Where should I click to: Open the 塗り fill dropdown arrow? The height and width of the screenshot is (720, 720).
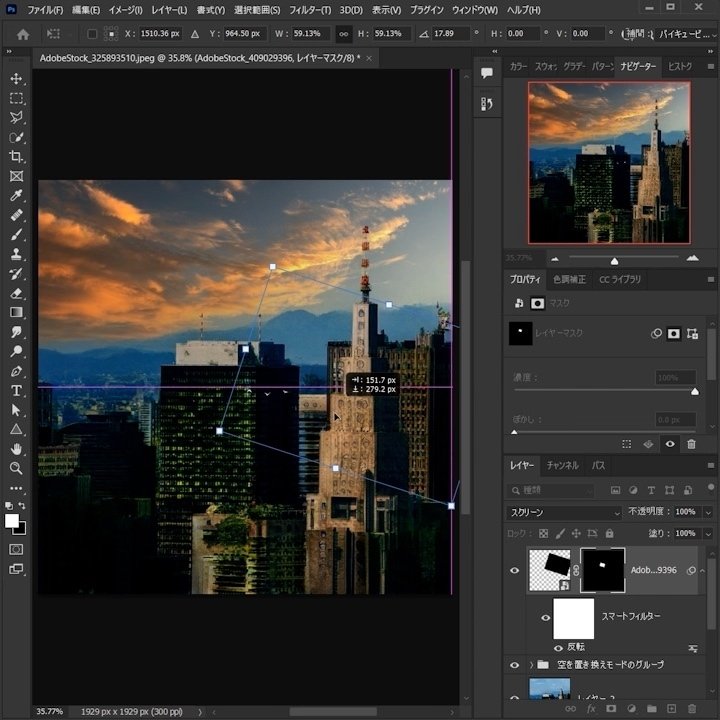point(708,534)
